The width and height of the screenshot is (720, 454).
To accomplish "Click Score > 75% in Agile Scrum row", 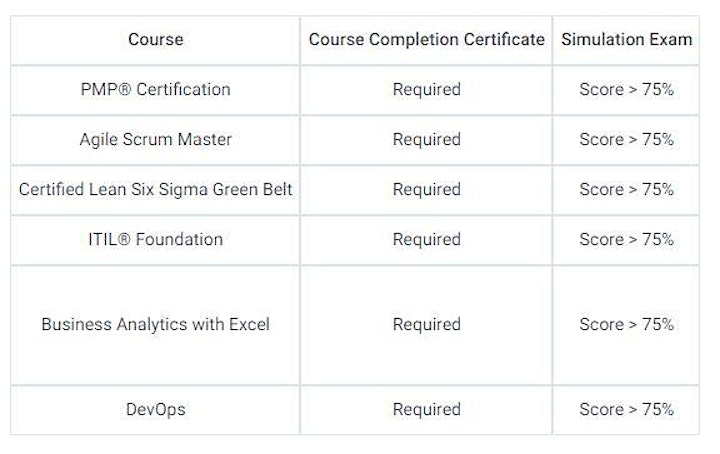I will click(x=626, y=139).
